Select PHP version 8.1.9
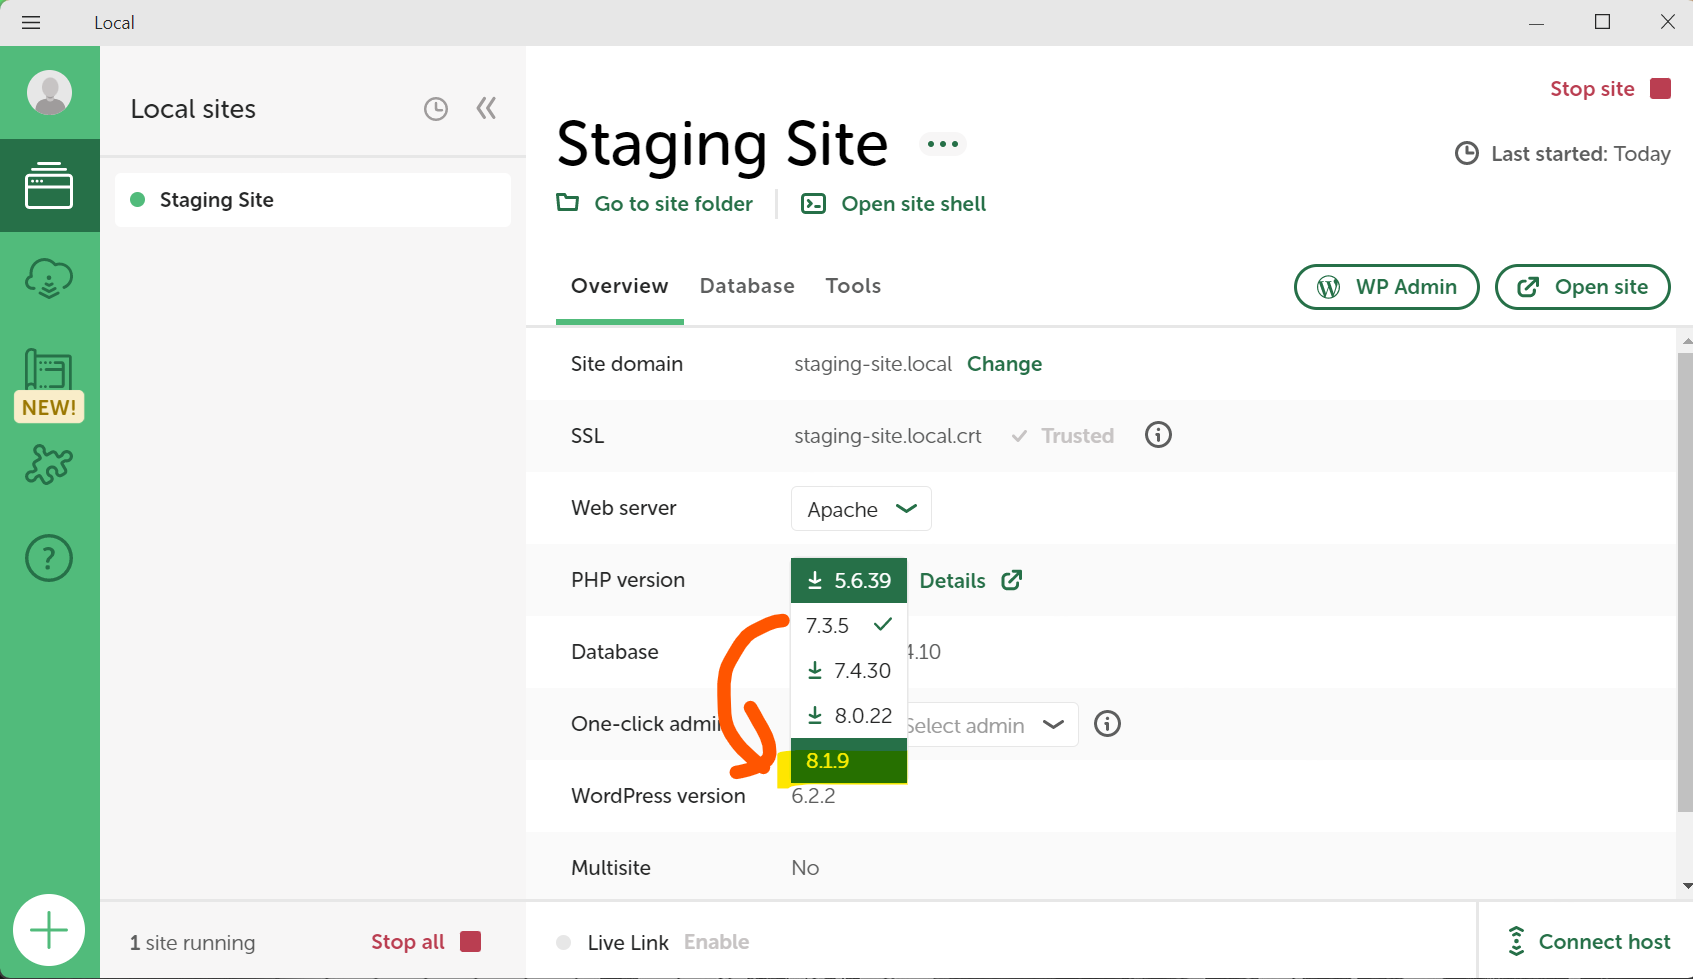1693x979 pixels. point(849,761)
